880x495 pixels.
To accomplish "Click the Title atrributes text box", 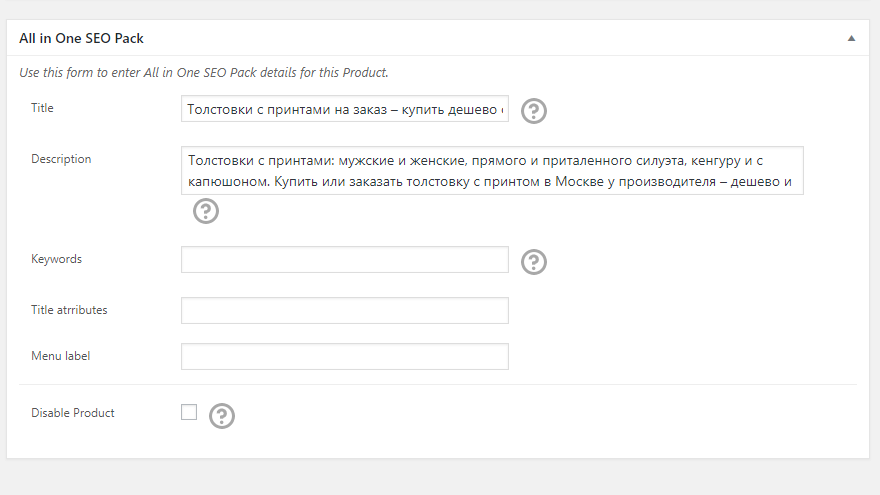I will (344, 310).
